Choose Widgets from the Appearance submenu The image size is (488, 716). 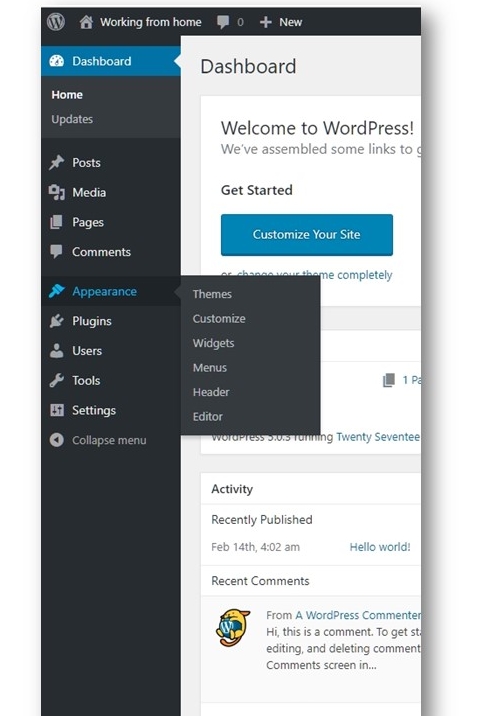(213, 343)
